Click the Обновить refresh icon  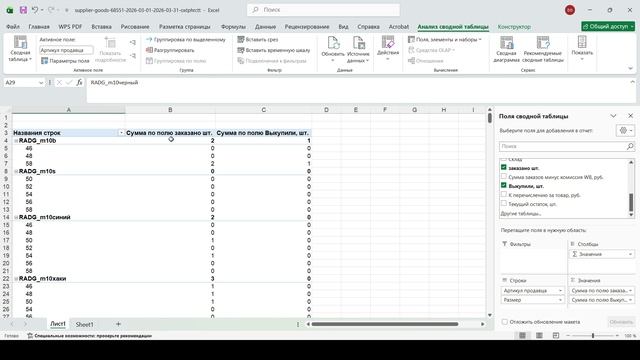coord(333,42)
